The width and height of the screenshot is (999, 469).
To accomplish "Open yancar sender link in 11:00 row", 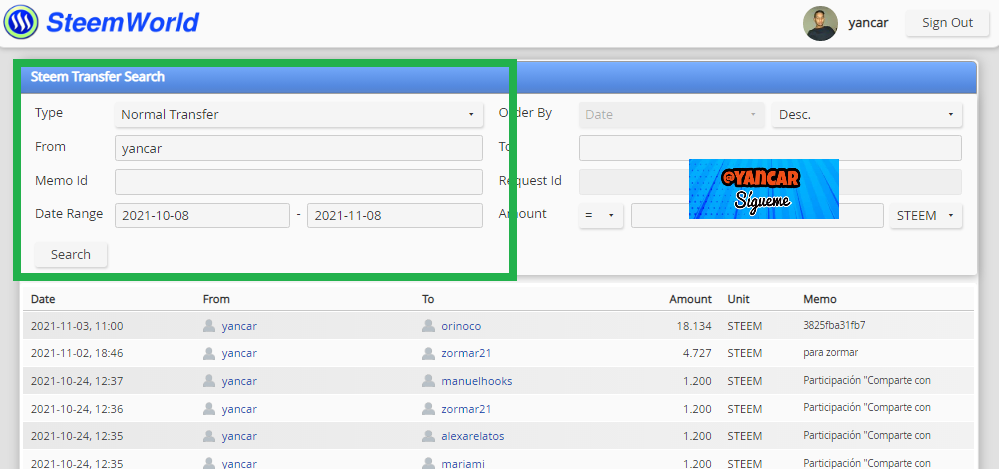I will click(239, 326).
